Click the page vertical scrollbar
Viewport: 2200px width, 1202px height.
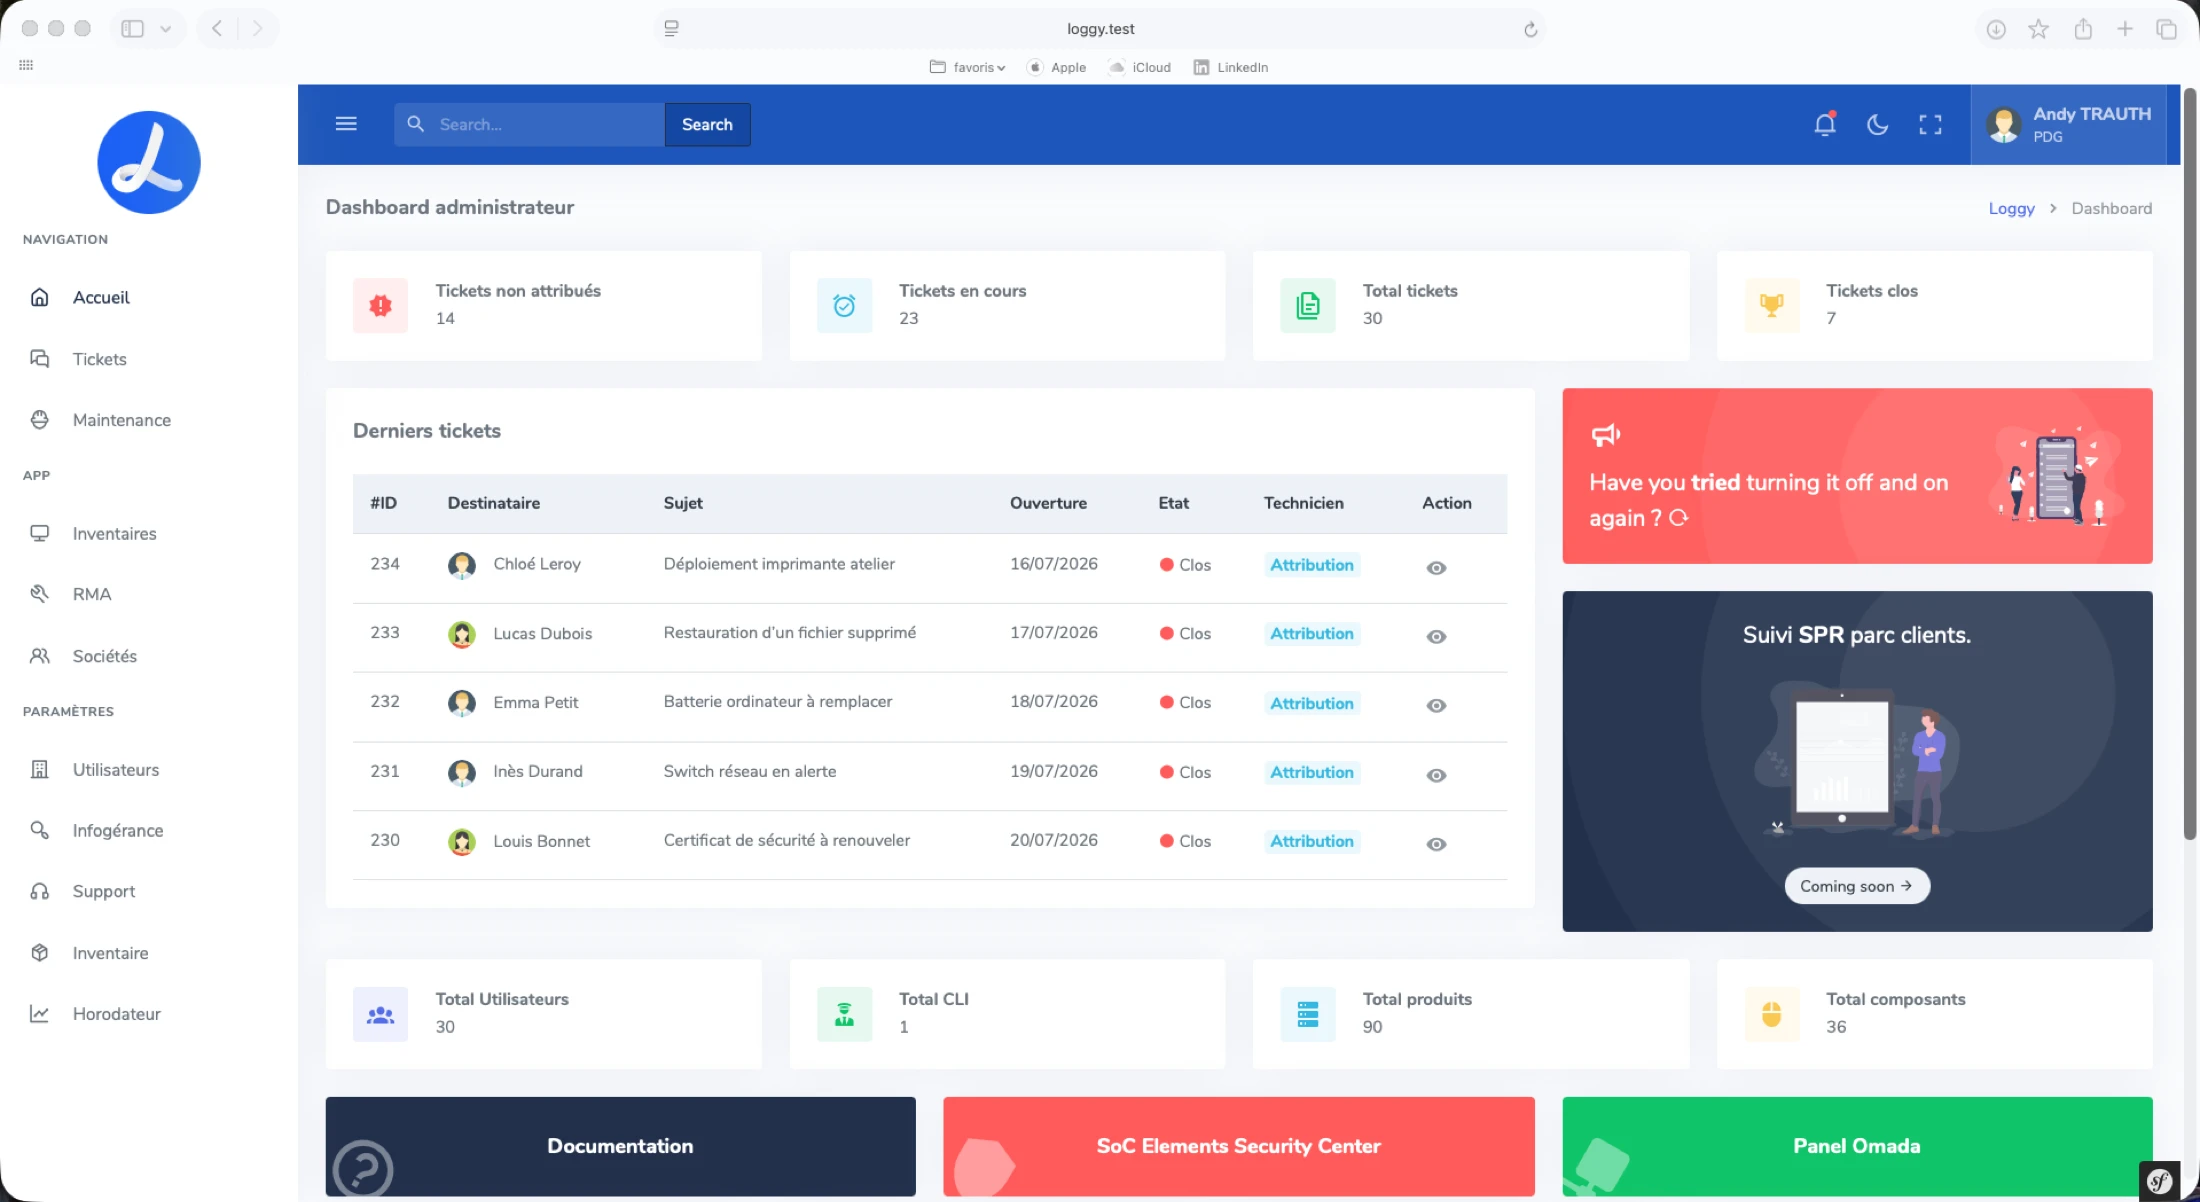(2189, 465)
